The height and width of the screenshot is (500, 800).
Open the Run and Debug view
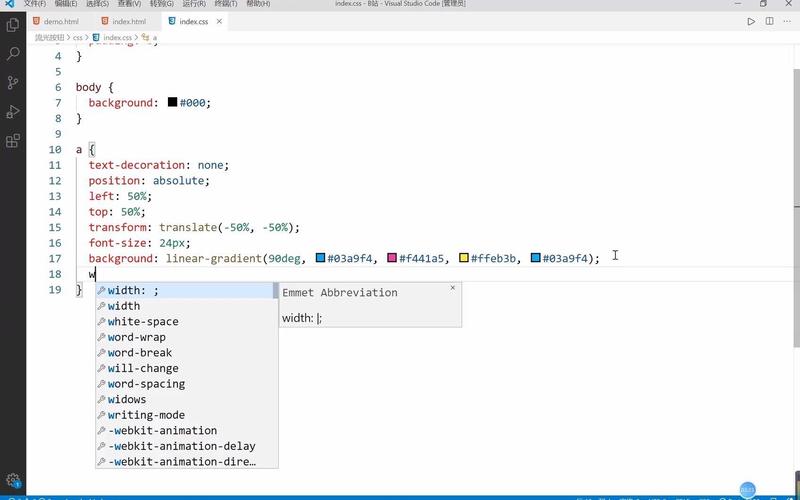pos(13,111)
